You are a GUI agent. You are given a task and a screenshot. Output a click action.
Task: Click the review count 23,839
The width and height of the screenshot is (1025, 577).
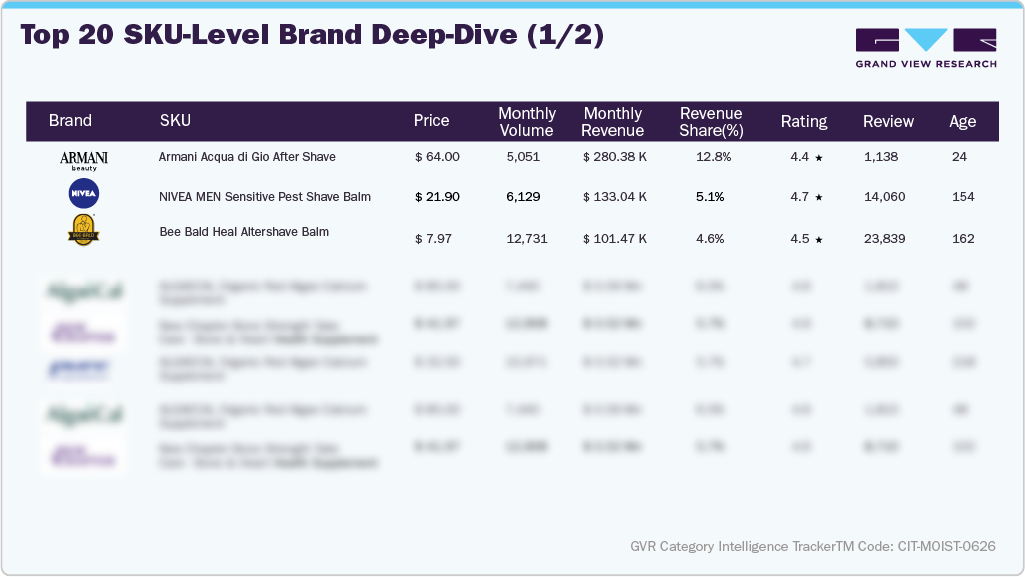click(x=884, y=239)
